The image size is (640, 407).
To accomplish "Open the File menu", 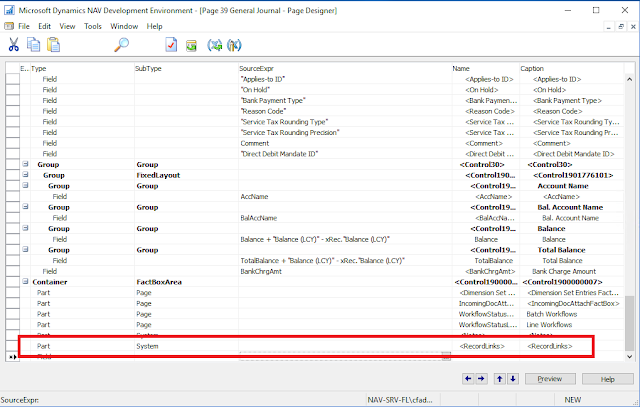I will [24, 26].
